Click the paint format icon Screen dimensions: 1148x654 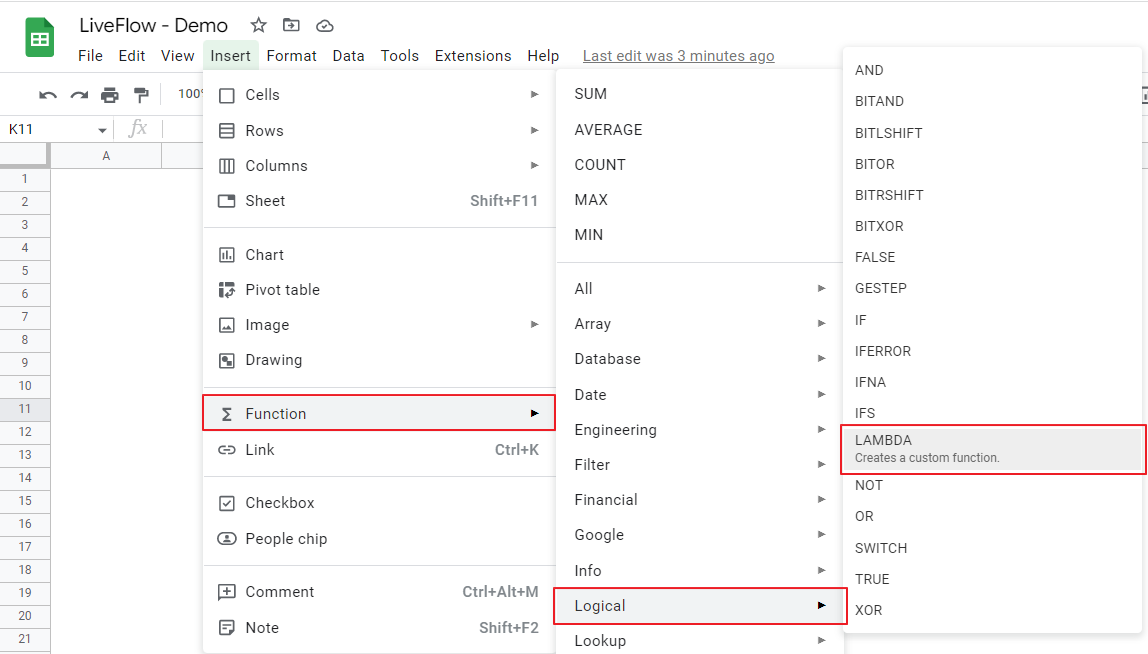(x=141, y=94)
